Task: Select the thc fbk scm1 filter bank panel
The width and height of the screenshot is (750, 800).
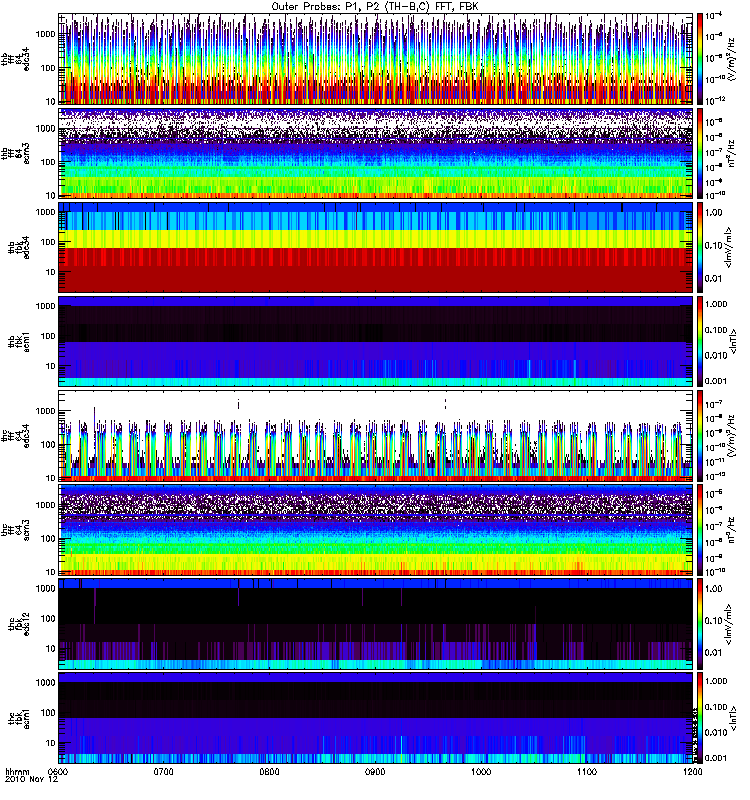Action: (376, 718)
